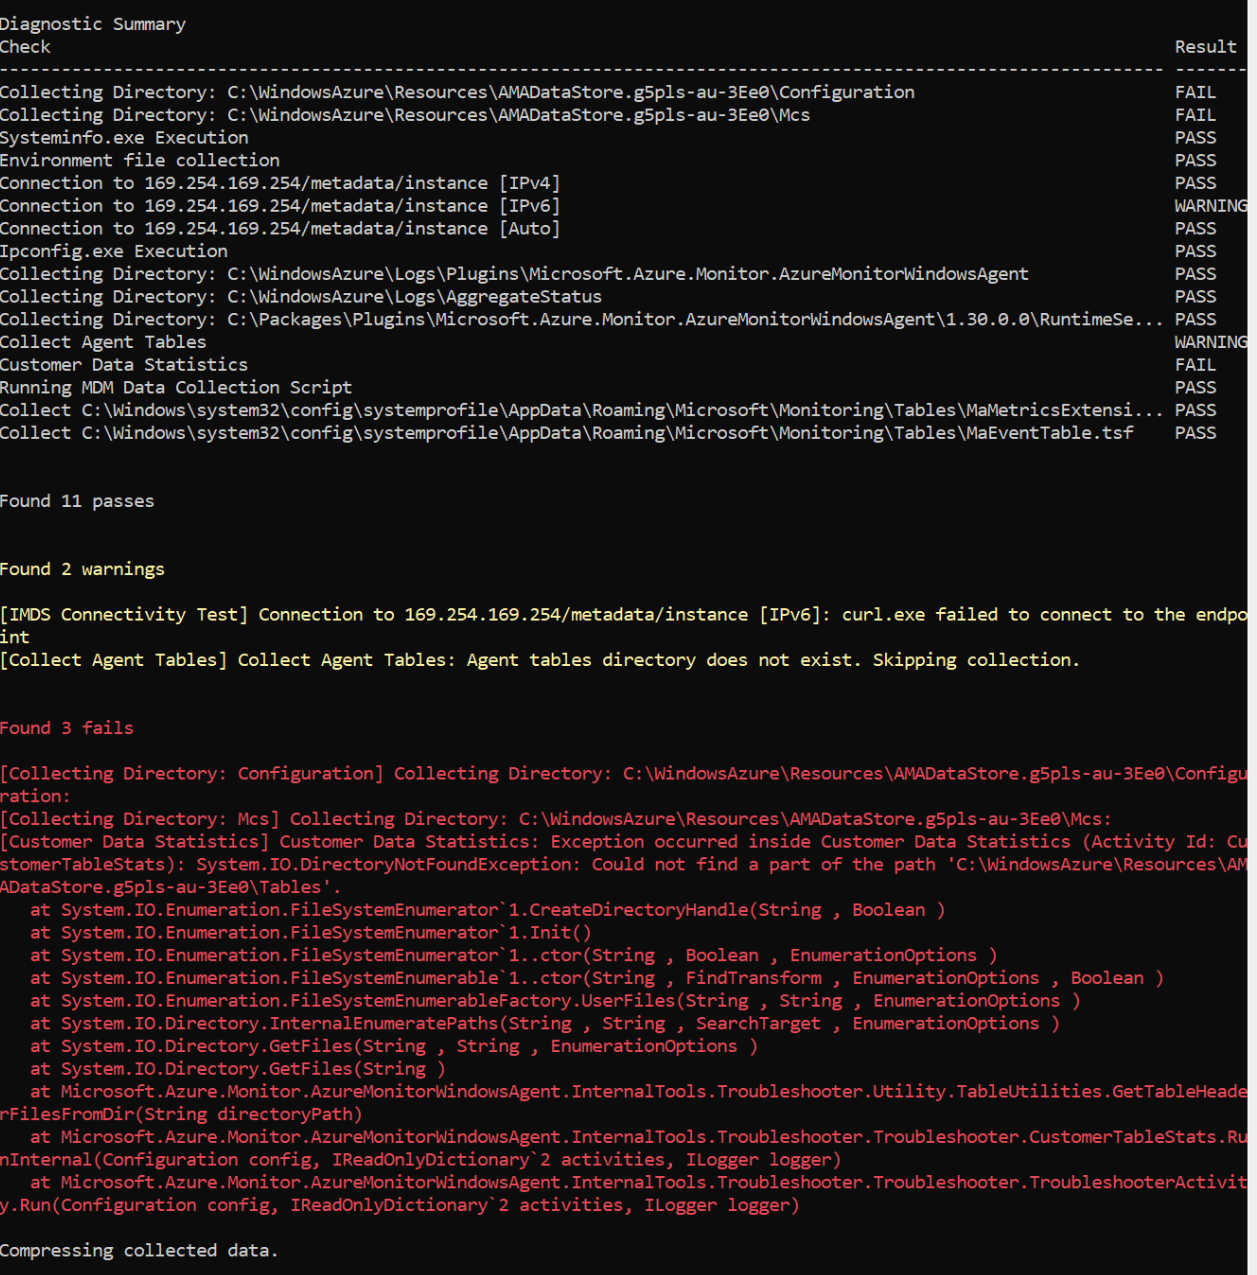1257x1275 pixels.
Task: Click the FAIL result for Configuration directory
Action: (x=1195, y=92)
